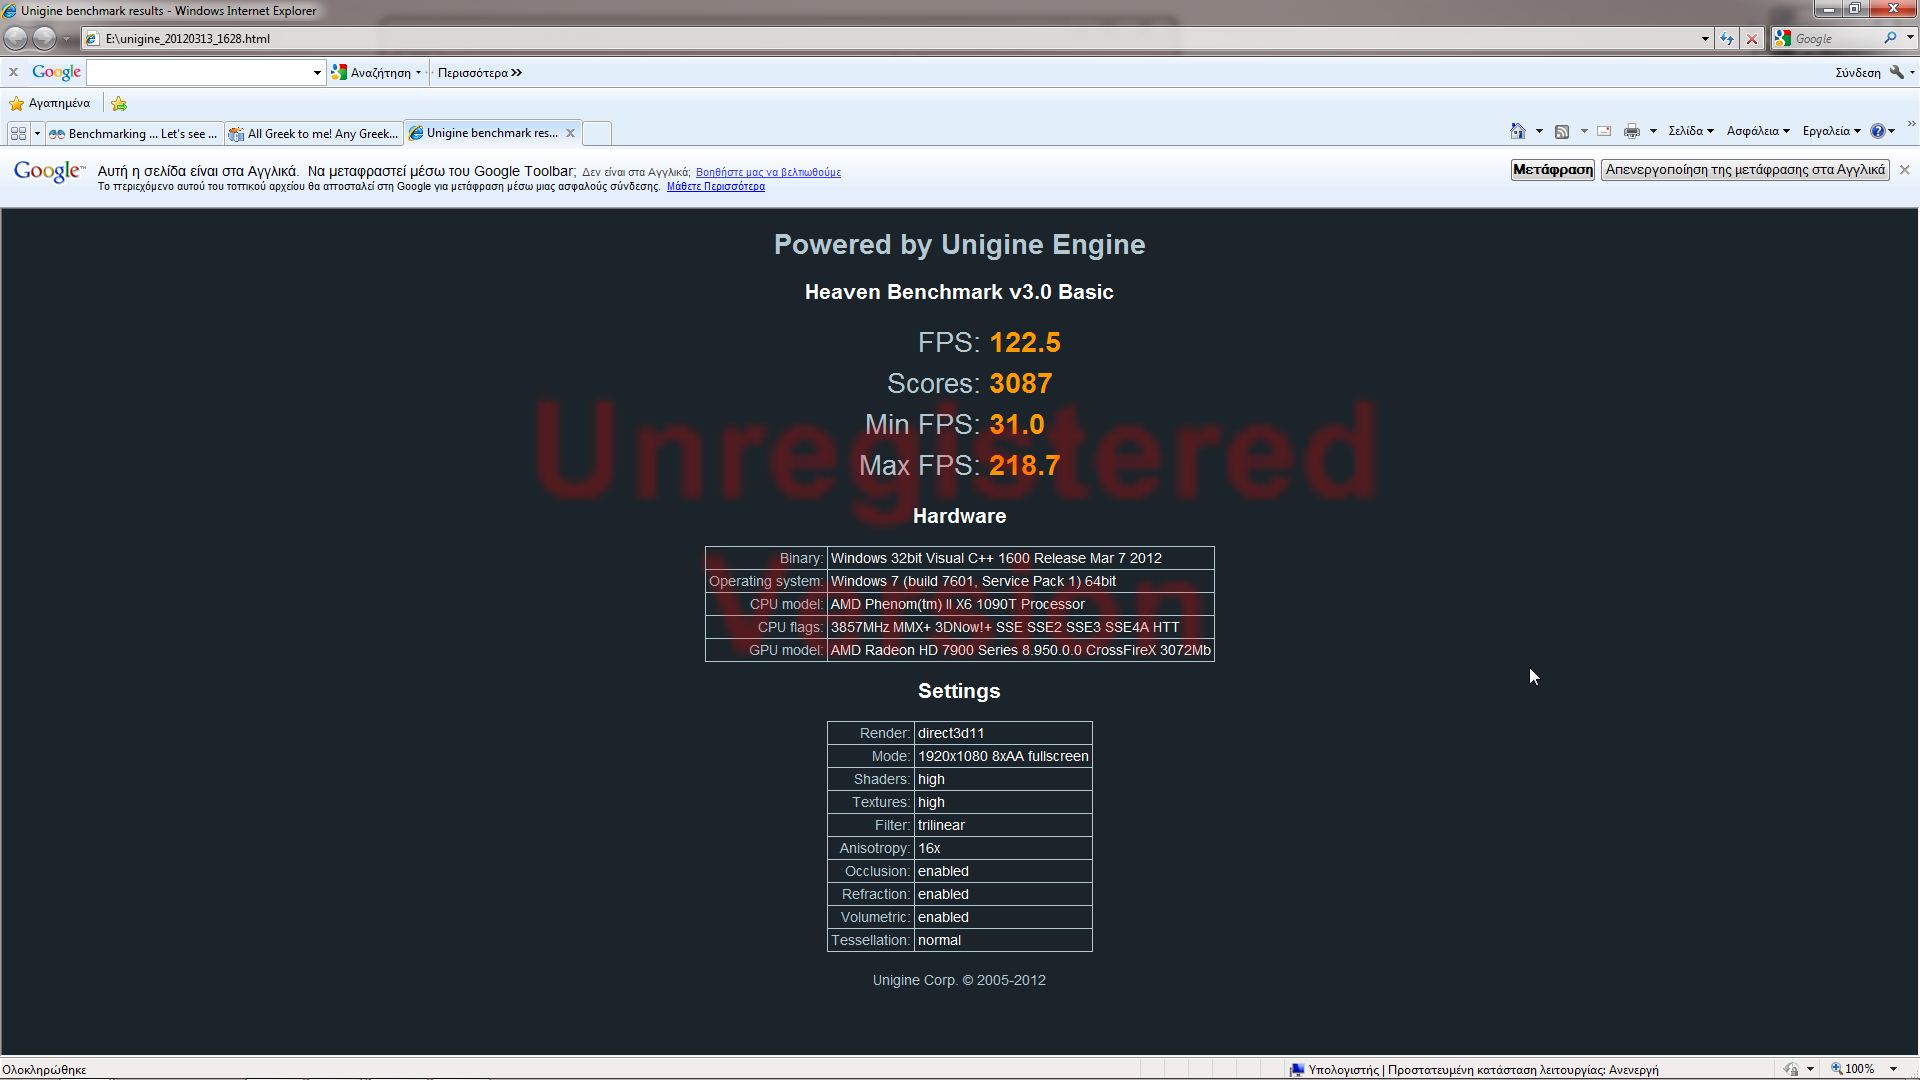Close the Unigine benchmark results tab
Screen dimensions: 1920x1080
click(570, 132)
